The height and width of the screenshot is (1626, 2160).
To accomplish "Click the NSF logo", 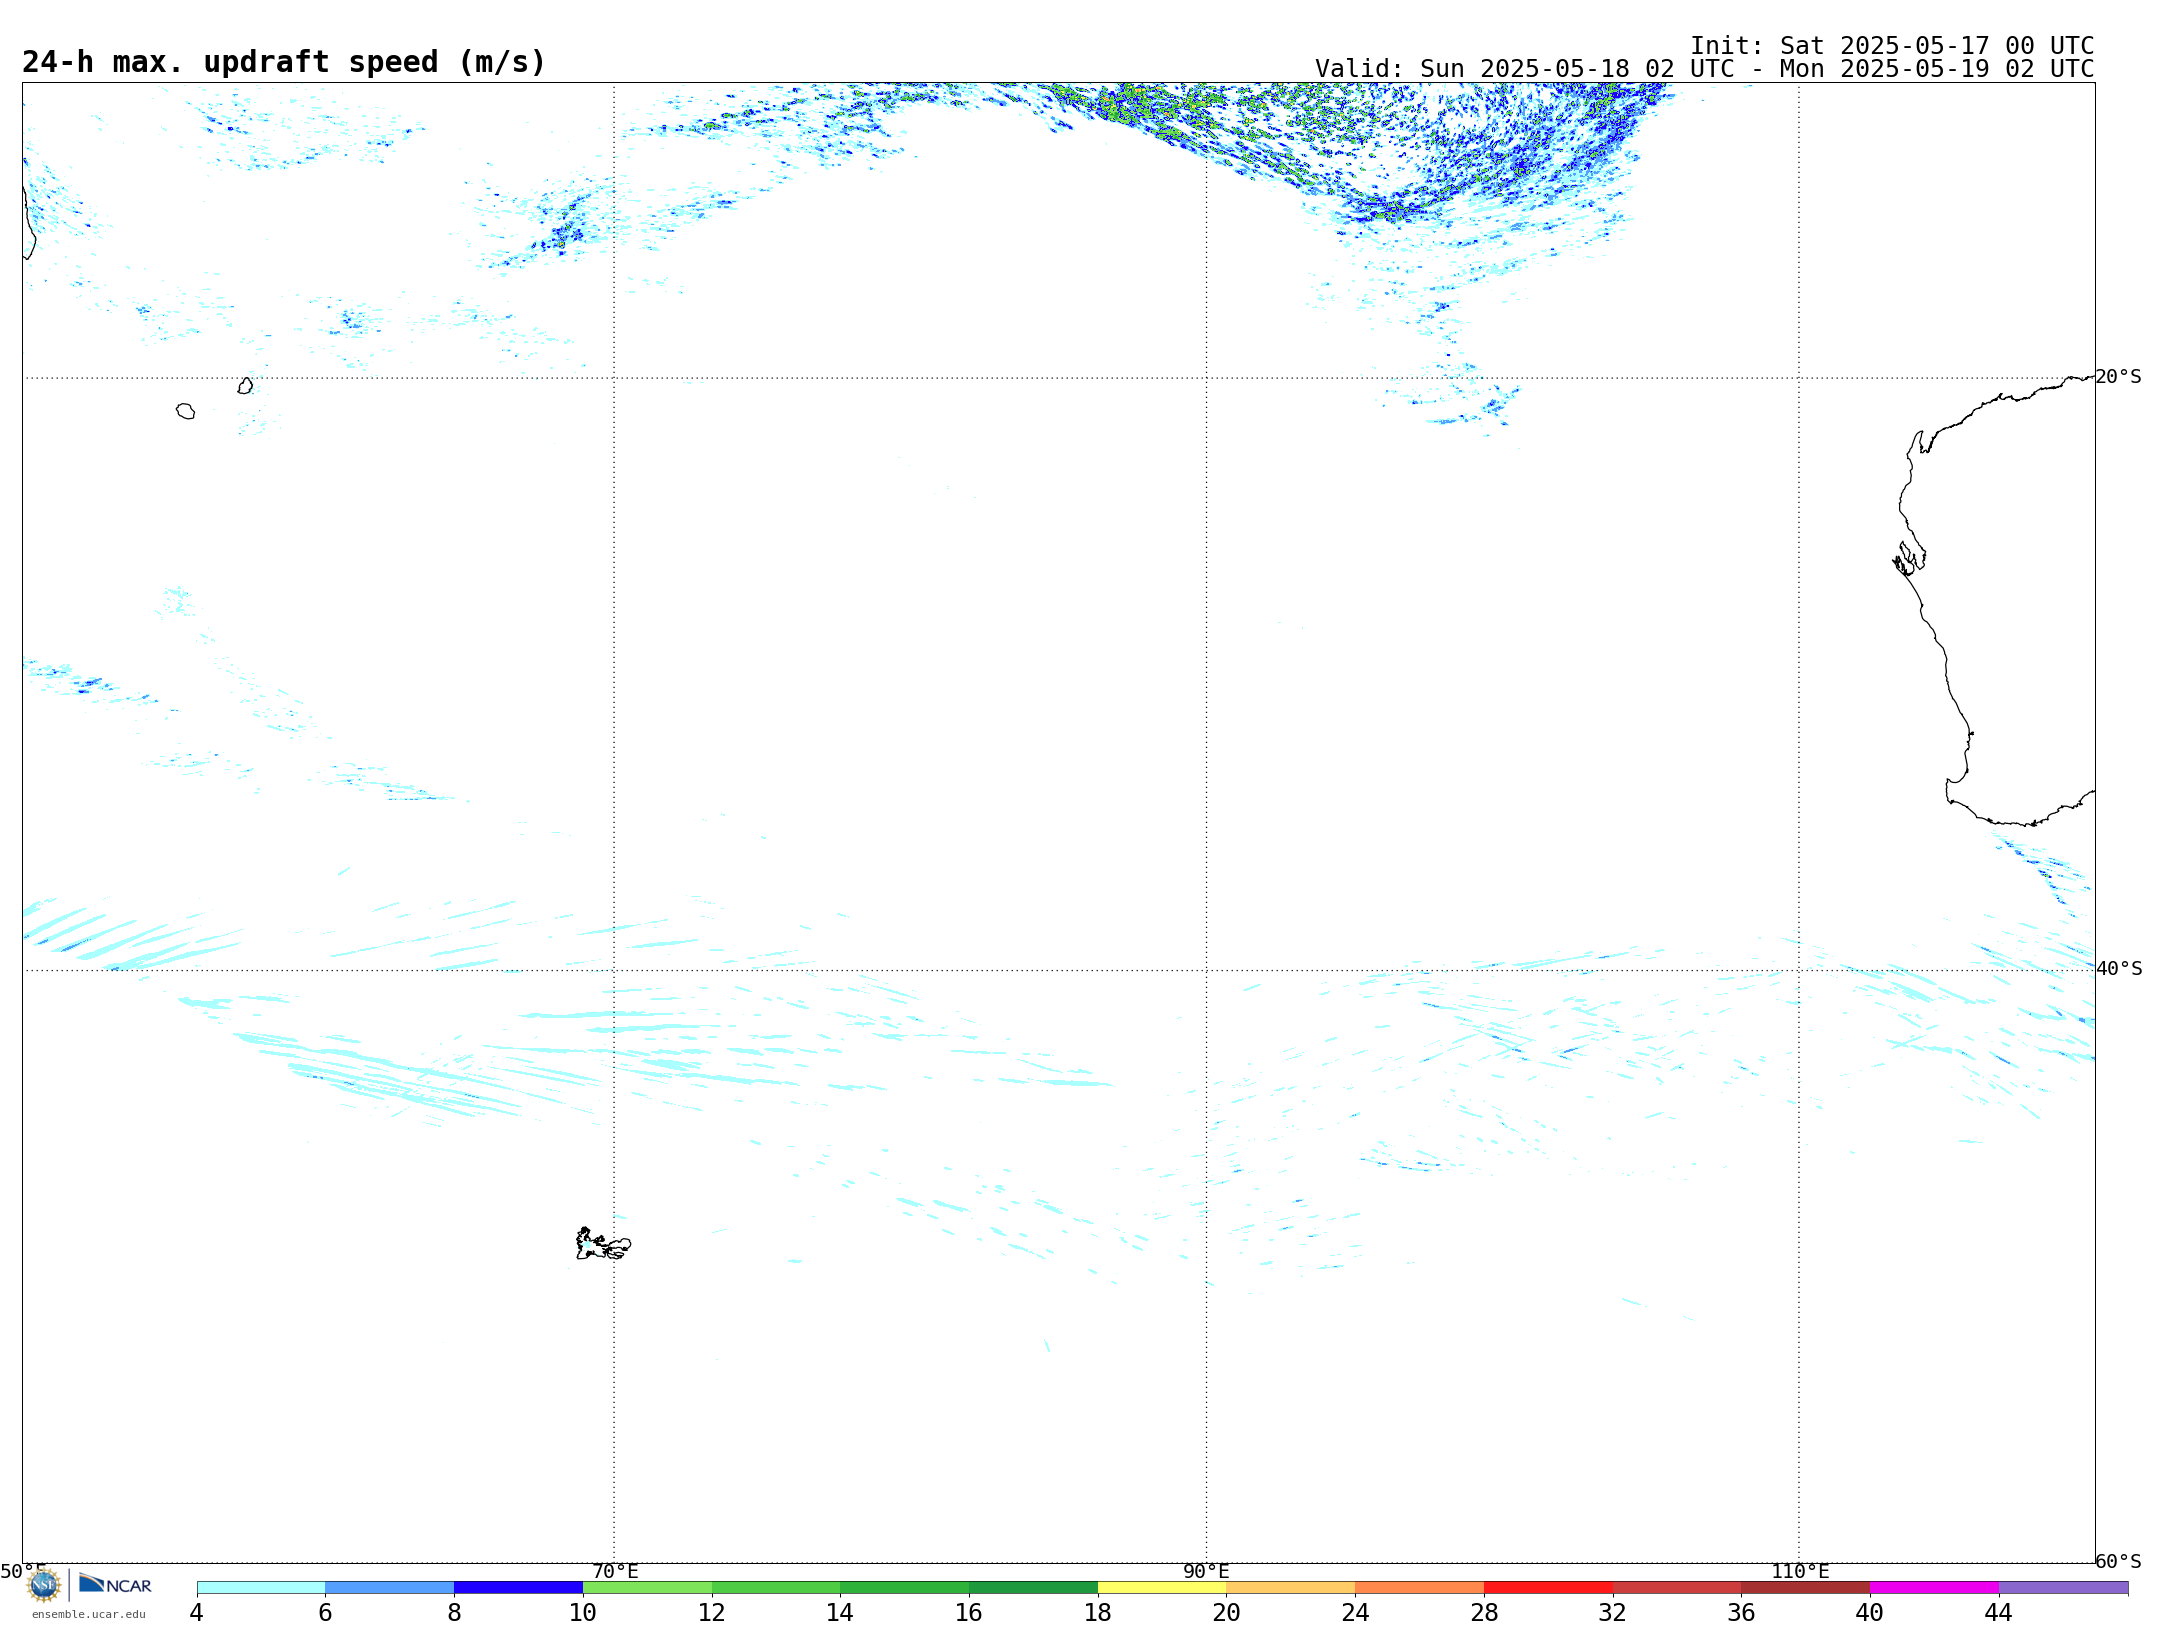I will point(44,1585).
